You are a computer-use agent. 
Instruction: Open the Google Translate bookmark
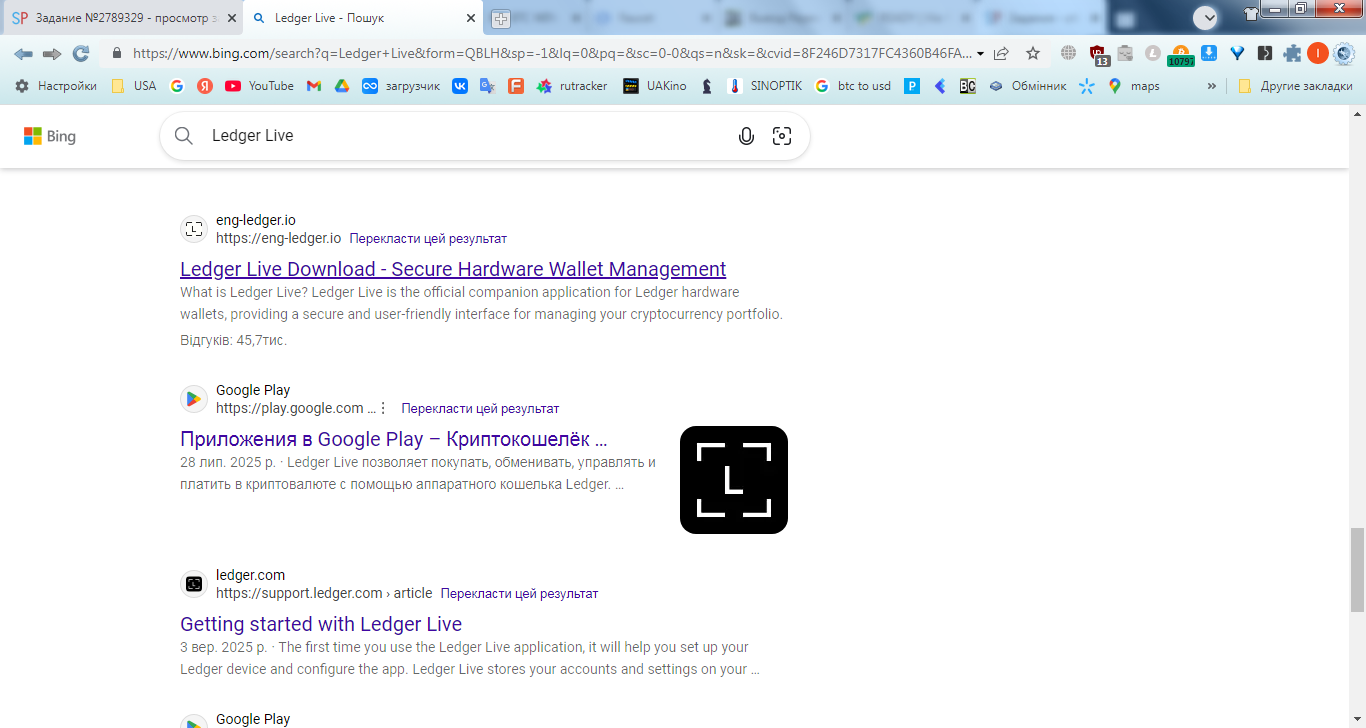[x=488, y=86]
